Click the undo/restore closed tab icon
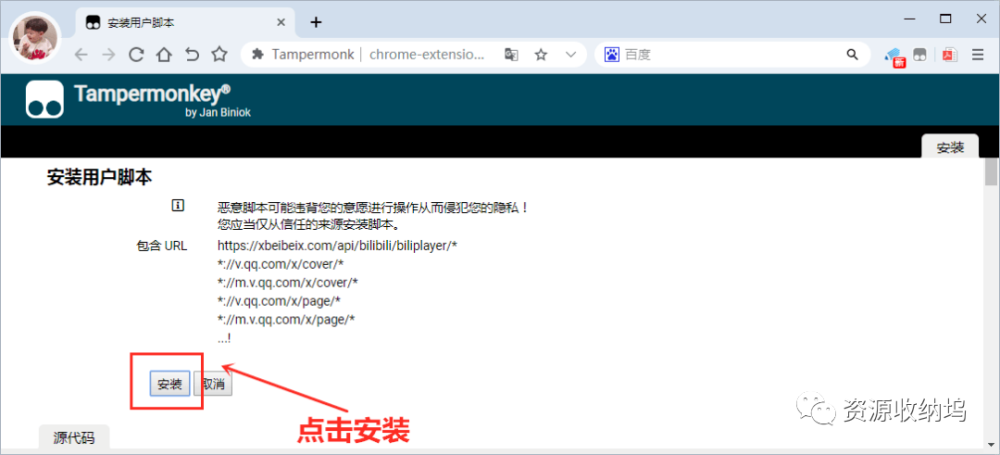The image size is (1000, 455). coord(191,55)
